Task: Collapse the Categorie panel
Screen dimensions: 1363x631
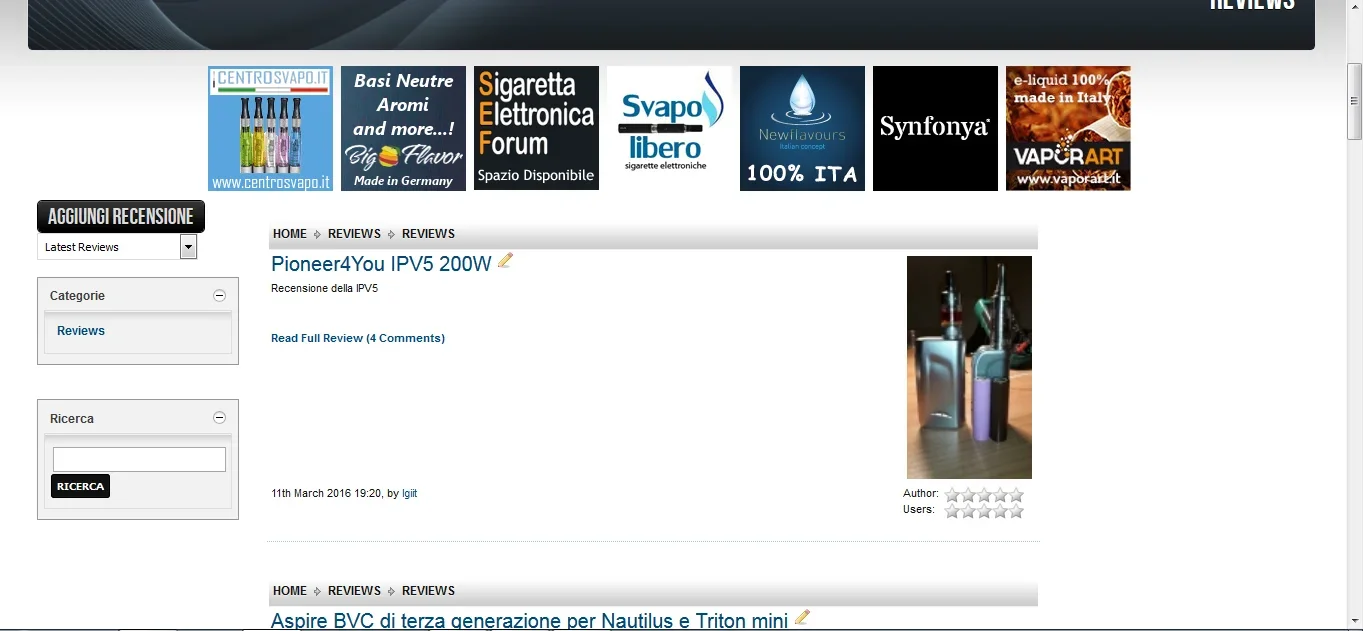Action: tap(219, 295)
